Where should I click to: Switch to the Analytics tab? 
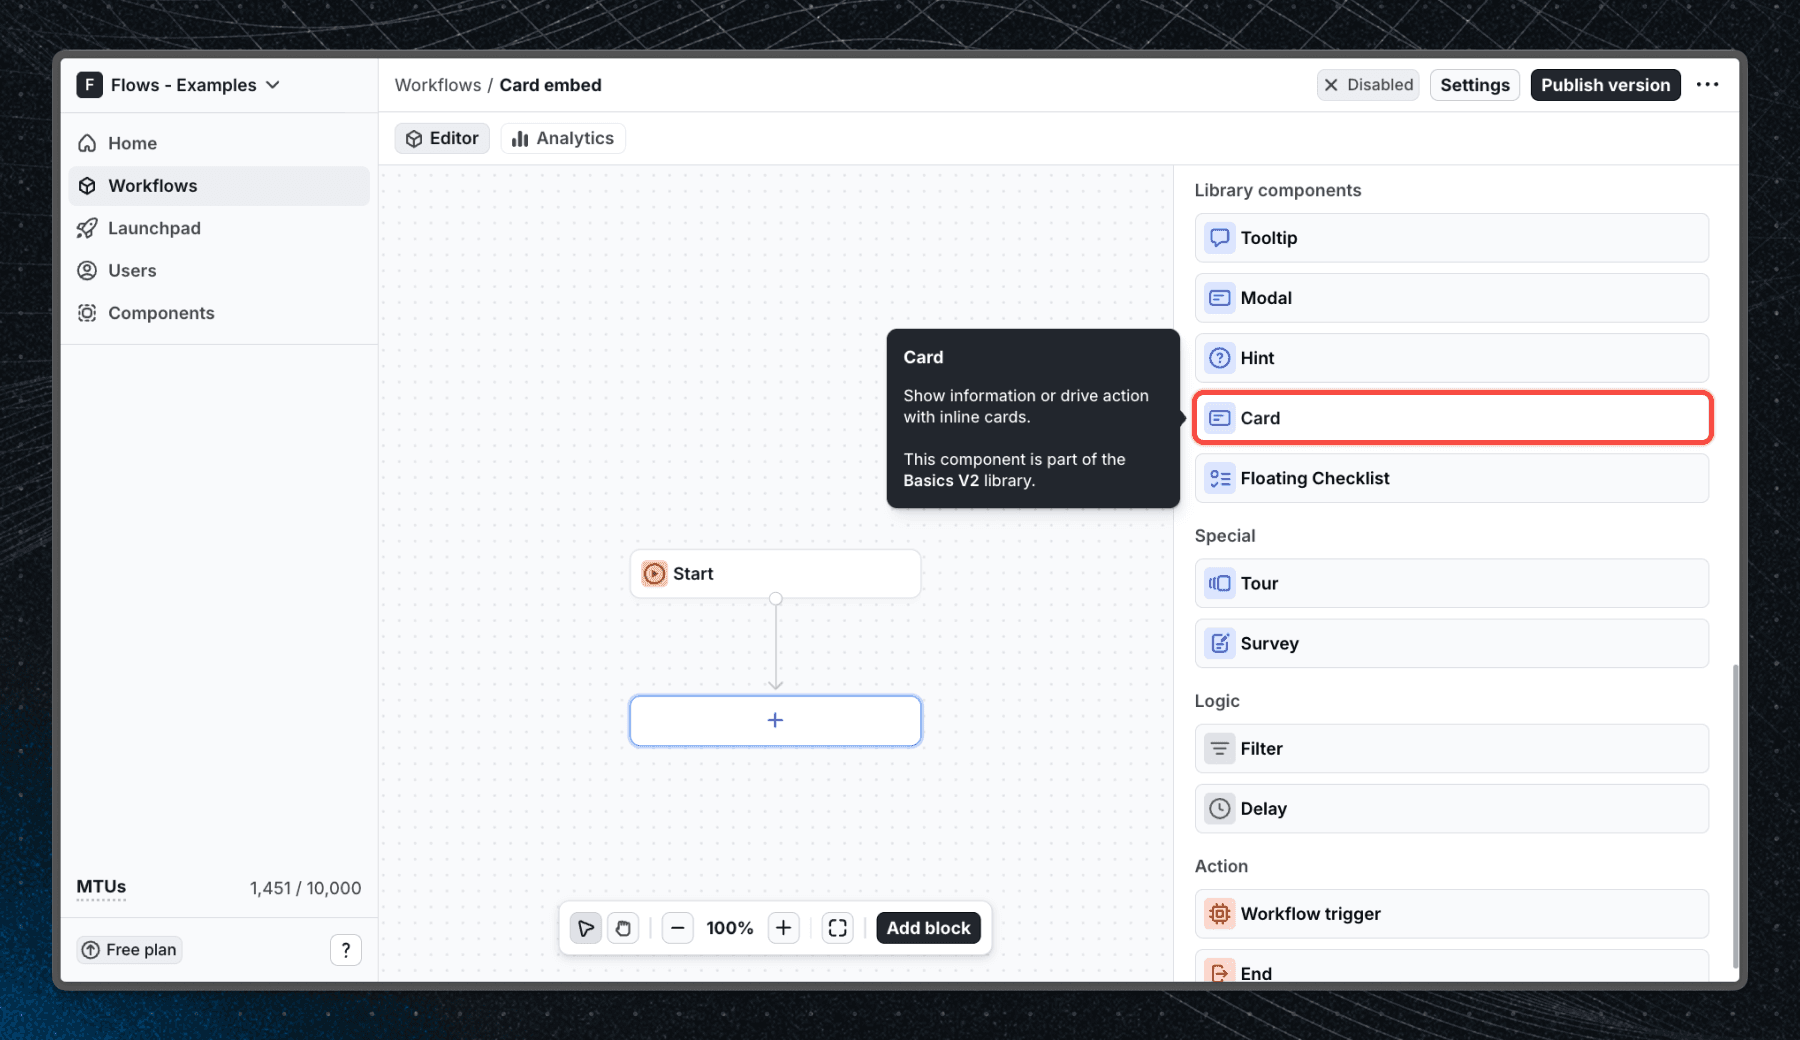[x=562, y=138]
